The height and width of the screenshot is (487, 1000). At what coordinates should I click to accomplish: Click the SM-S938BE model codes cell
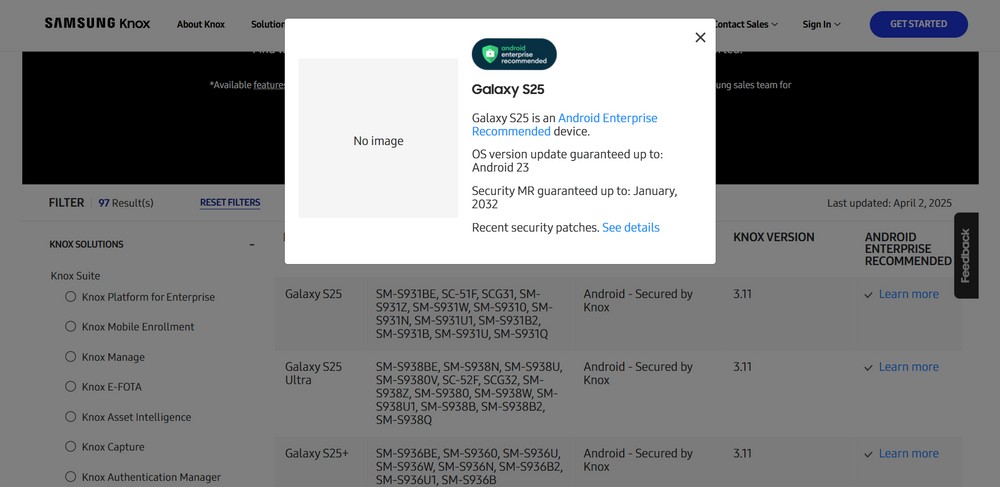(469, 393)
